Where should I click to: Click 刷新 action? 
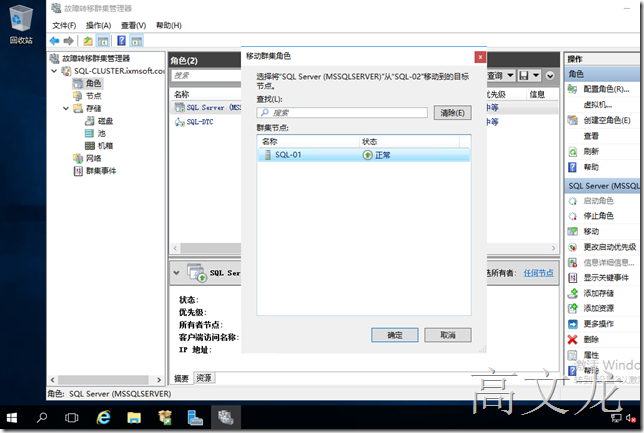point(591,152)
